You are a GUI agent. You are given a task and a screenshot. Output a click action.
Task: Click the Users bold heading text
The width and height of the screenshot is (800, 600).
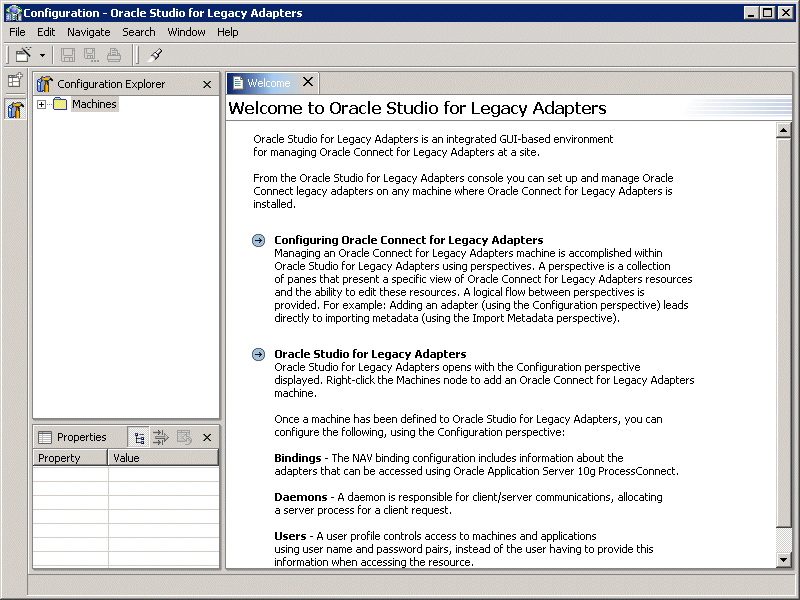tap(290, 536)
